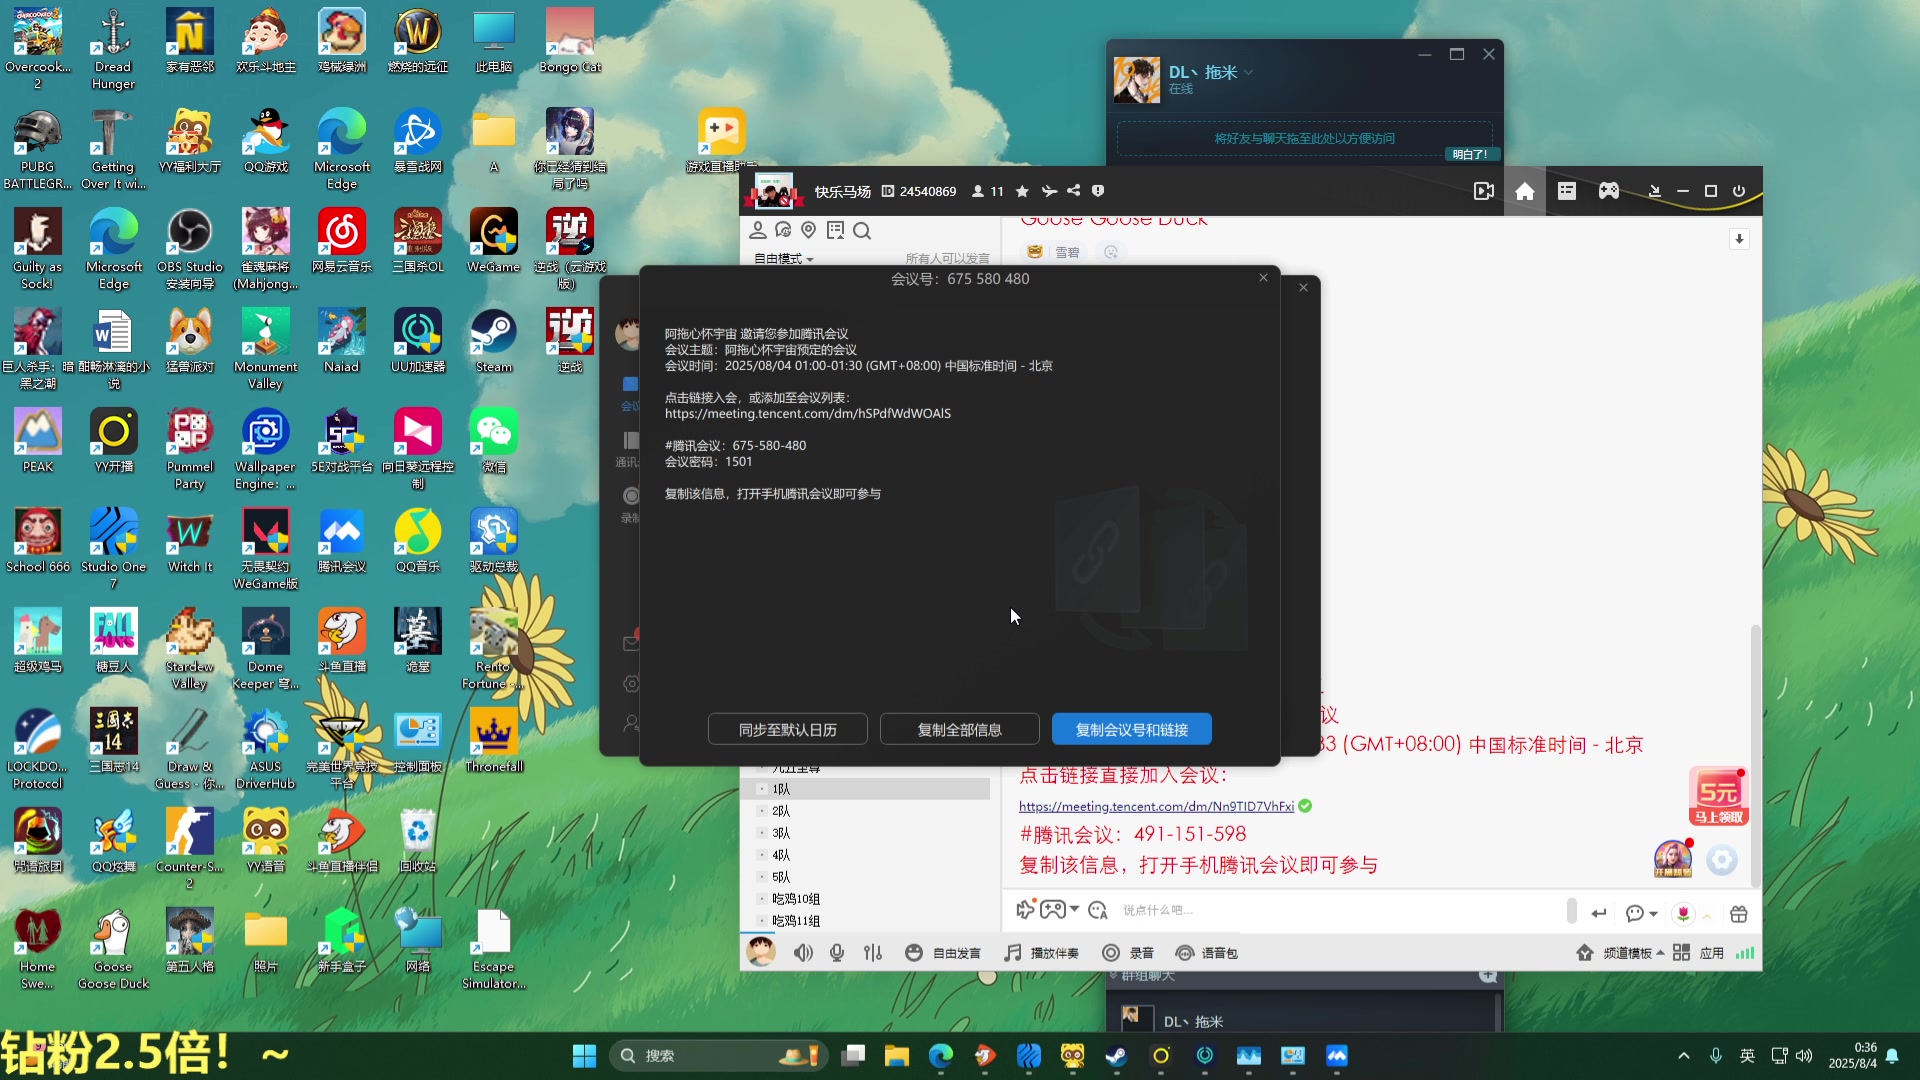Screen dimensions: 1920x1080
Task: Open YY channel home icon
Action: pos(1524,191)
